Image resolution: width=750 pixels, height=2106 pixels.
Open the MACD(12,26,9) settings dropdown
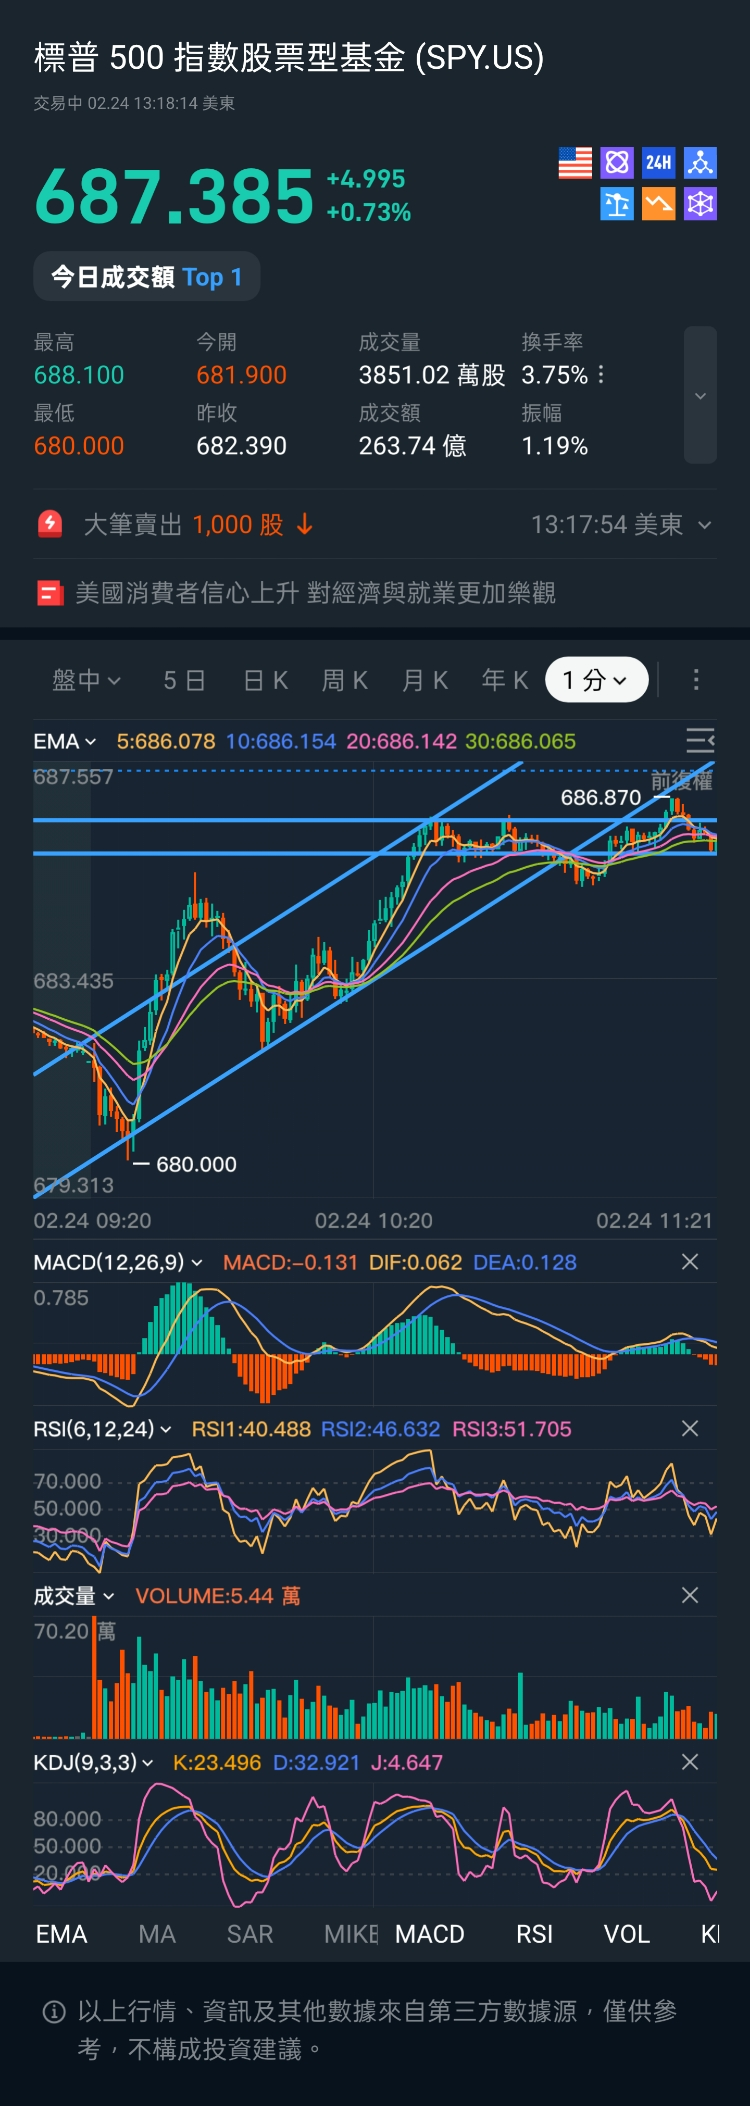118,1262
